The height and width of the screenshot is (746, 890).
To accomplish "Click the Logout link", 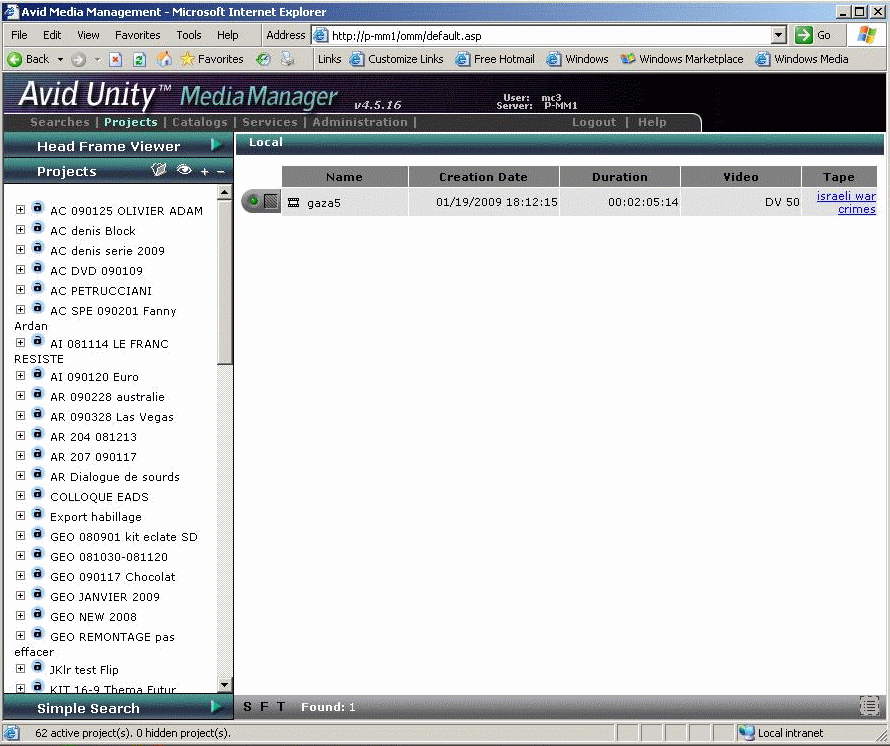I will tap(594, 122).
